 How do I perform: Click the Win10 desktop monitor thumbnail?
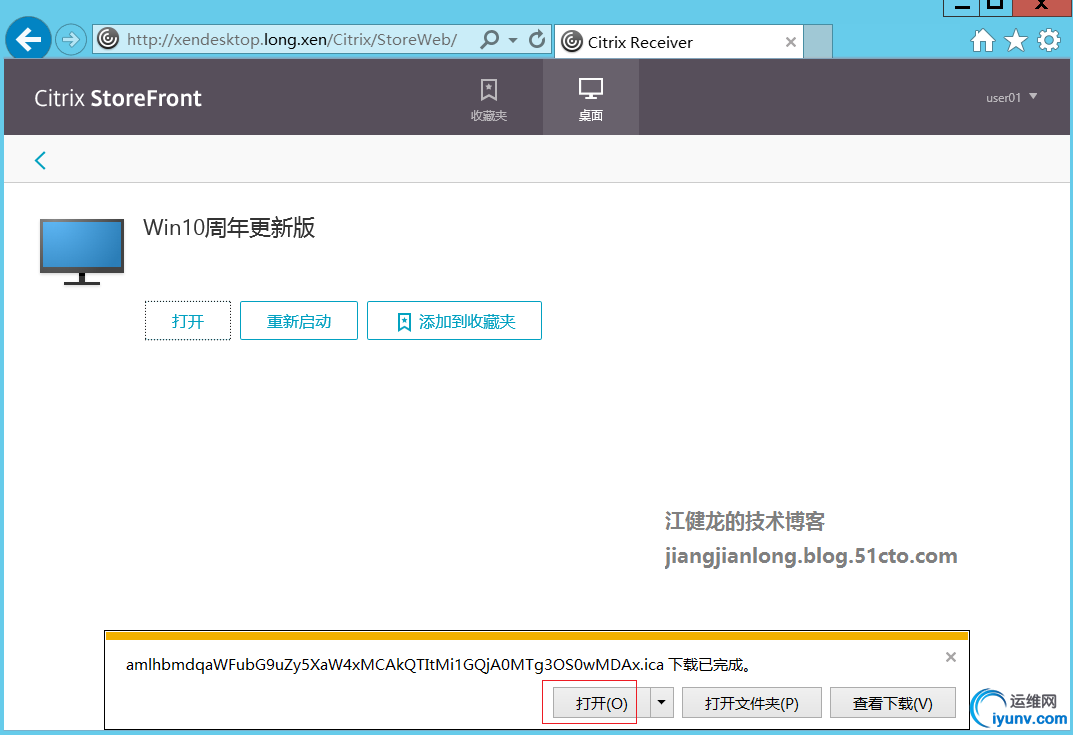[82, 251]
